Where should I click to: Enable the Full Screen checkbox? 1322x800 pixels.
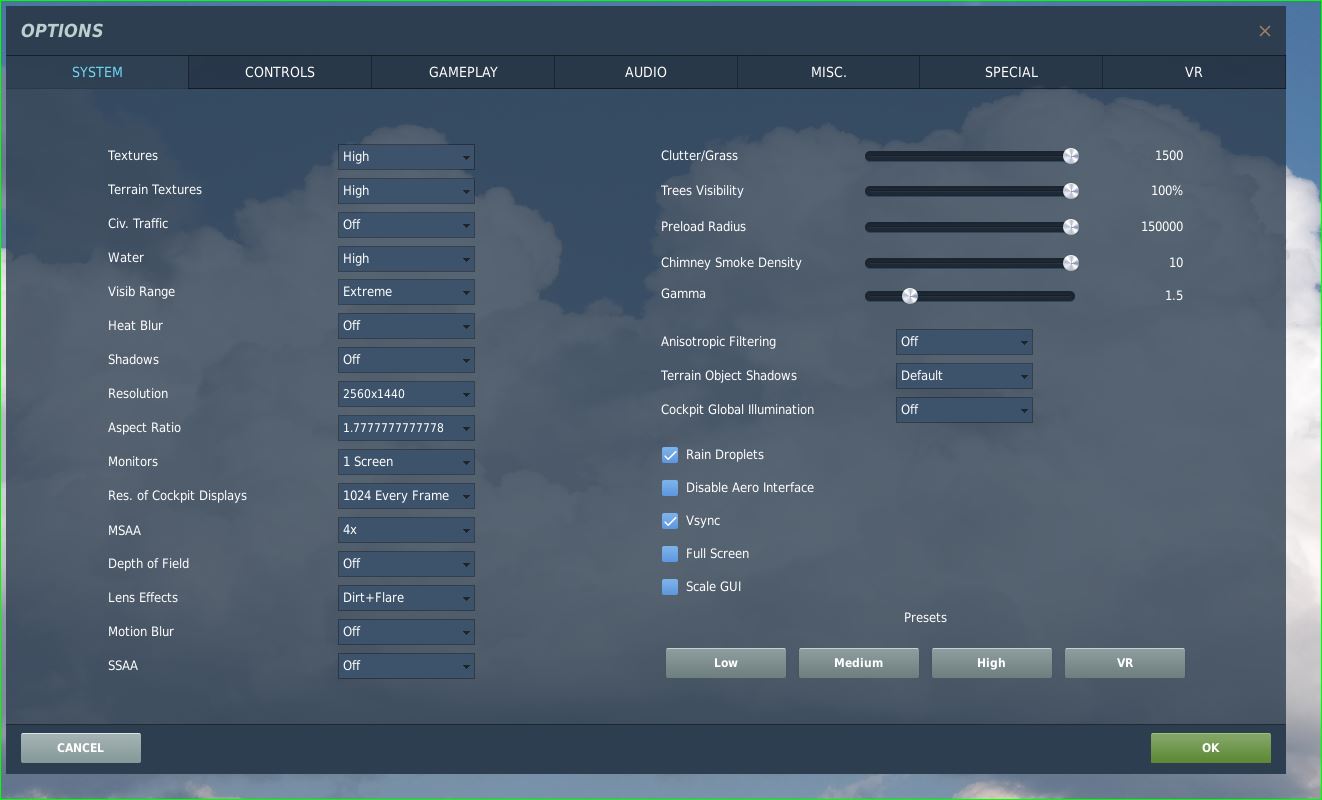670,554
